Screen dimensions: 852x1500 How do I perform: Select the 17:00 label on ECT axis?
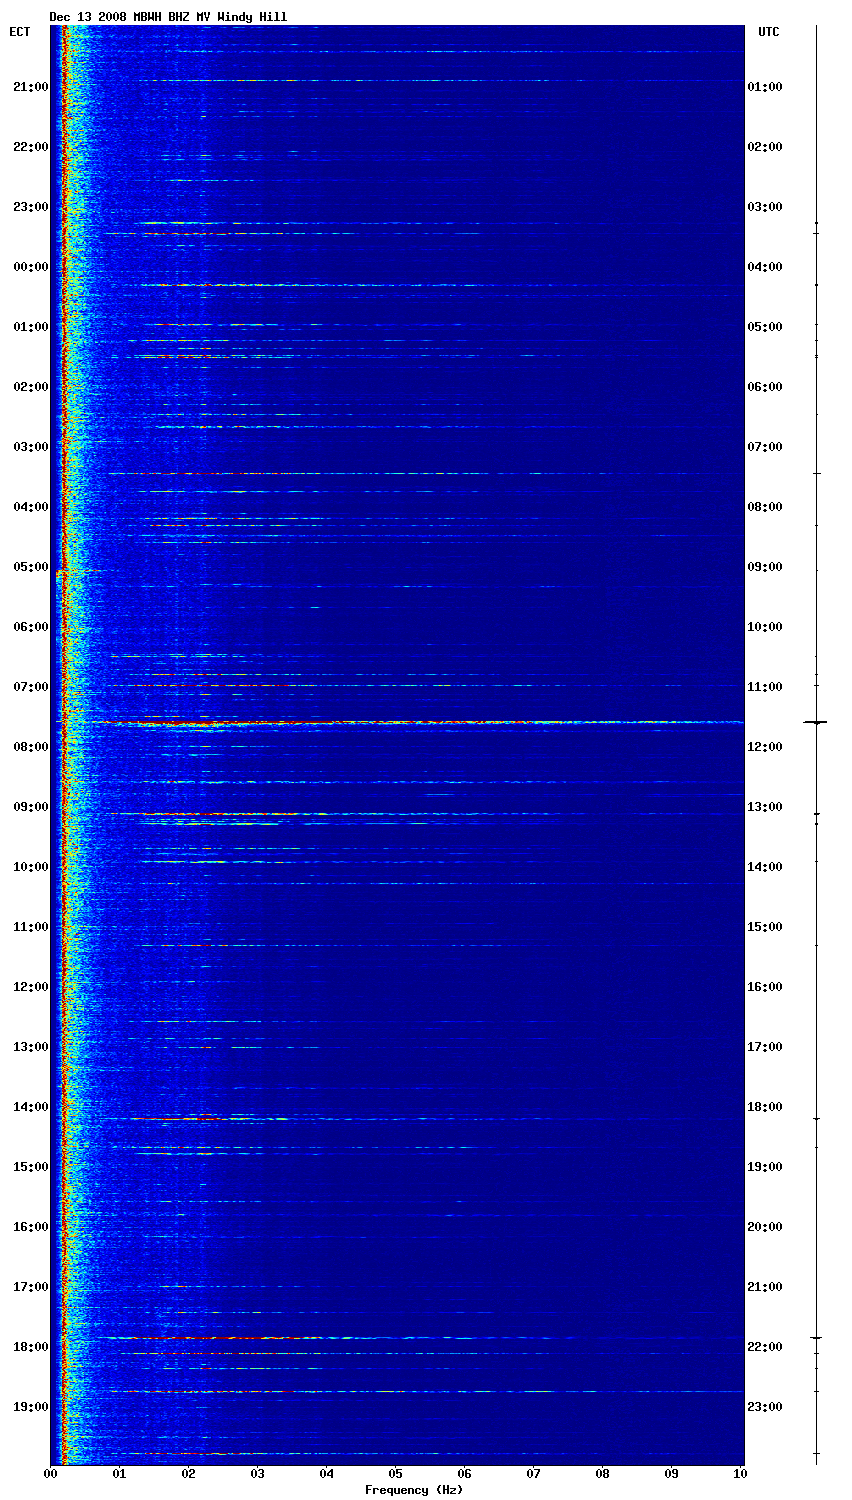coord(30,1287)
